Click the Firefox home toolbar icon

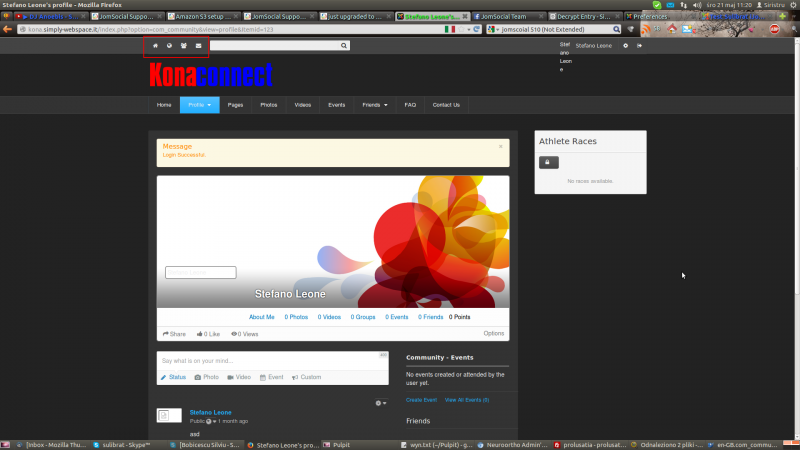tap(672, 29)
